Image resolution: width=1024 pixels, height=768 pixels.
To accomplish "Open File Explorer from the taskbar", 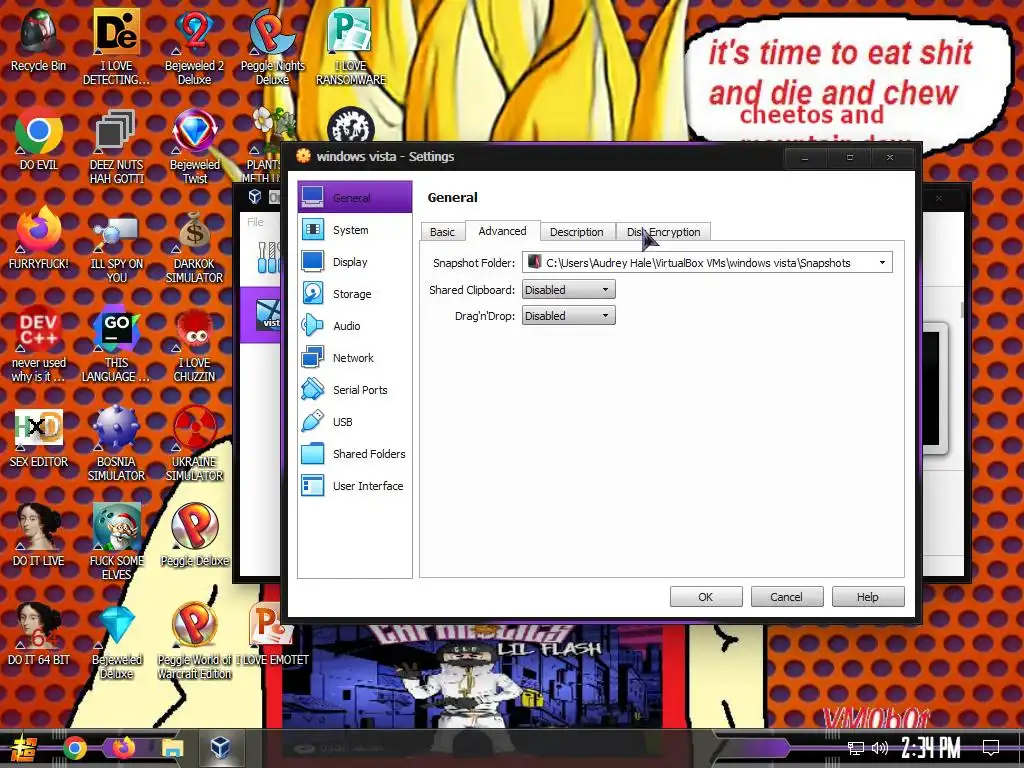I will tap(172, 748).
